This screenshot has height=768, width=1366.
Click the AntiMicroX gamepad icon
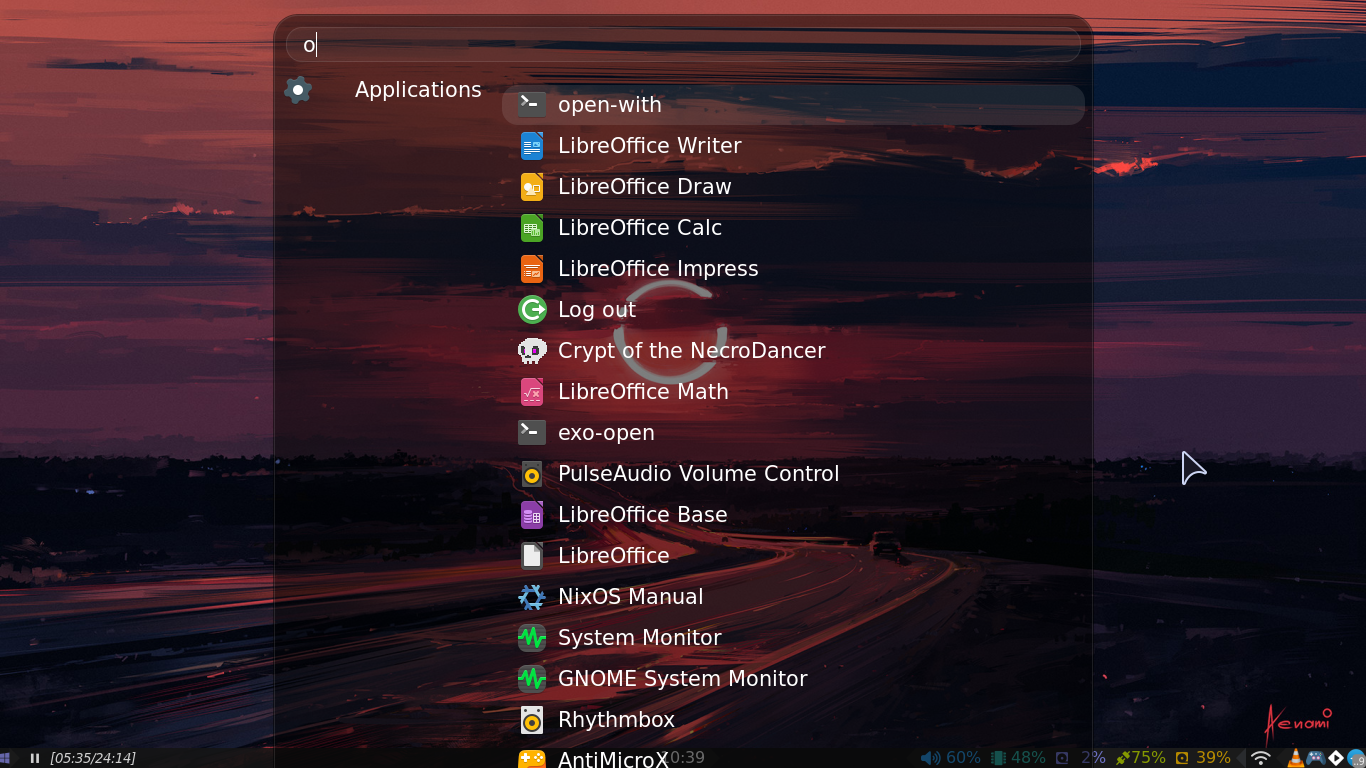pos(532,759)
